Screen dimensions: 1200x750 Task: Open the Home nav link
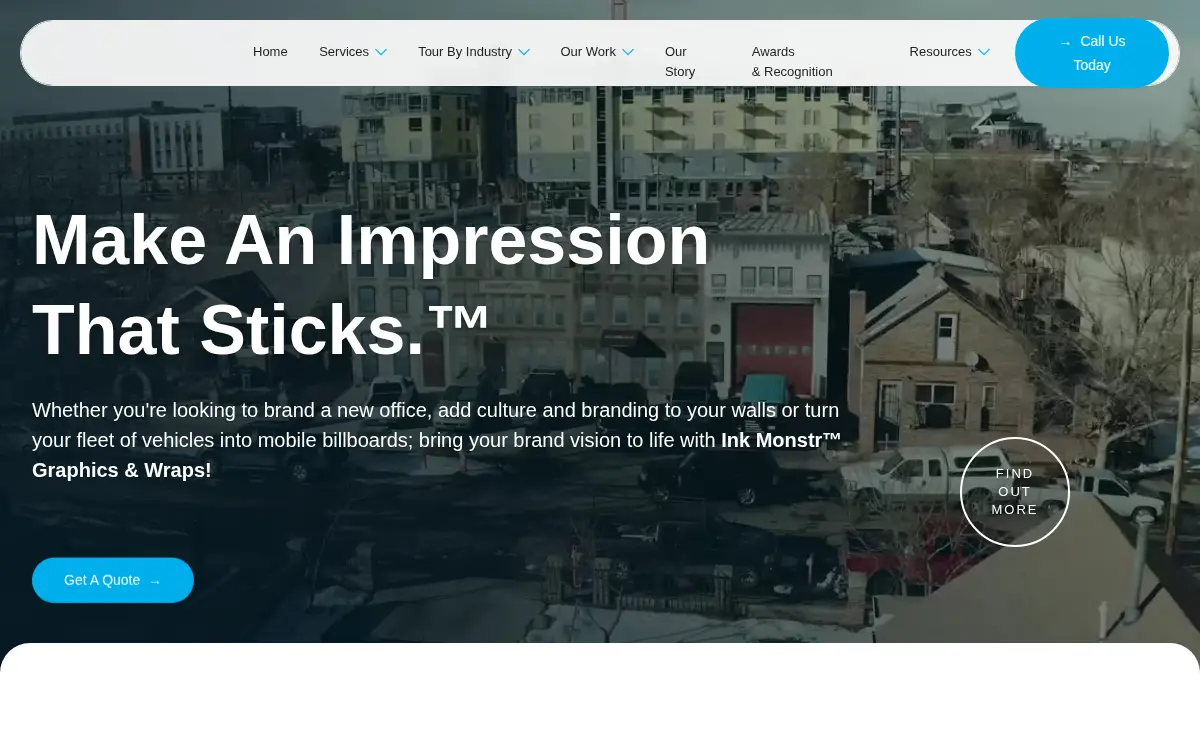[x=270, y=52]
